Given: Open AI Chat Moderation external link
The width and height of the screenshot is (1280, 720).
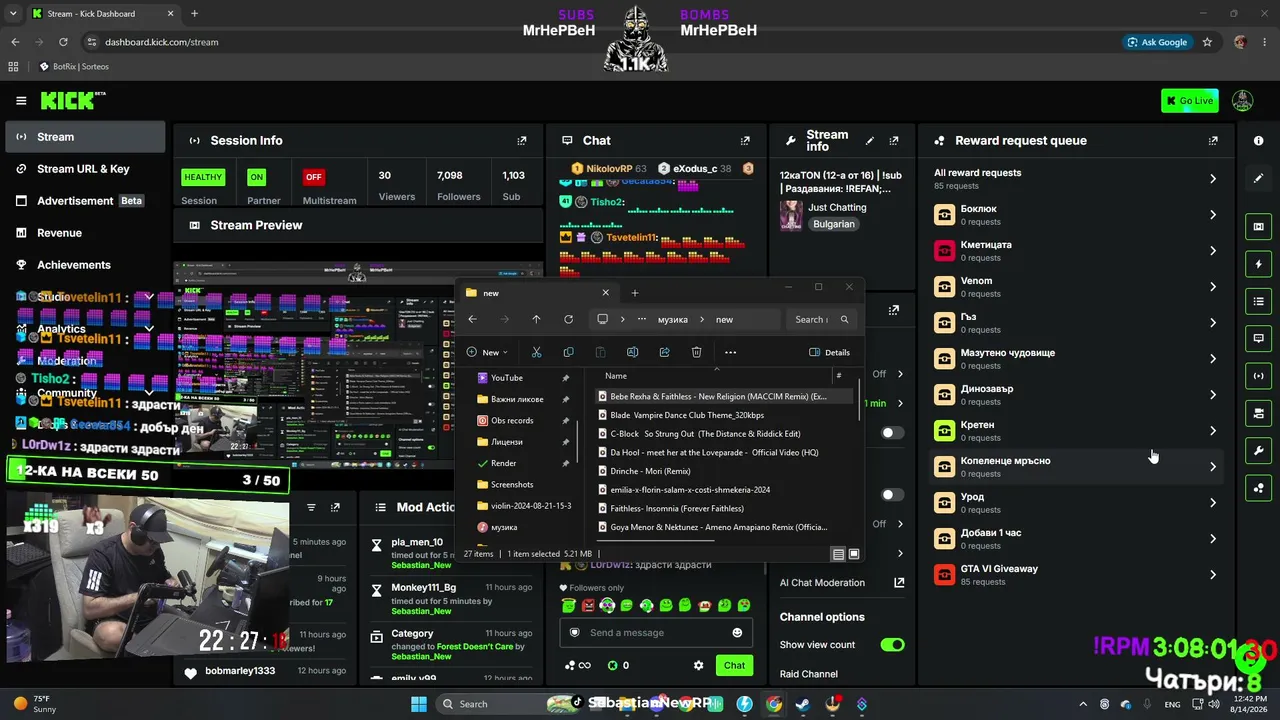Looking at the screenshot, I should coord(899,583).
